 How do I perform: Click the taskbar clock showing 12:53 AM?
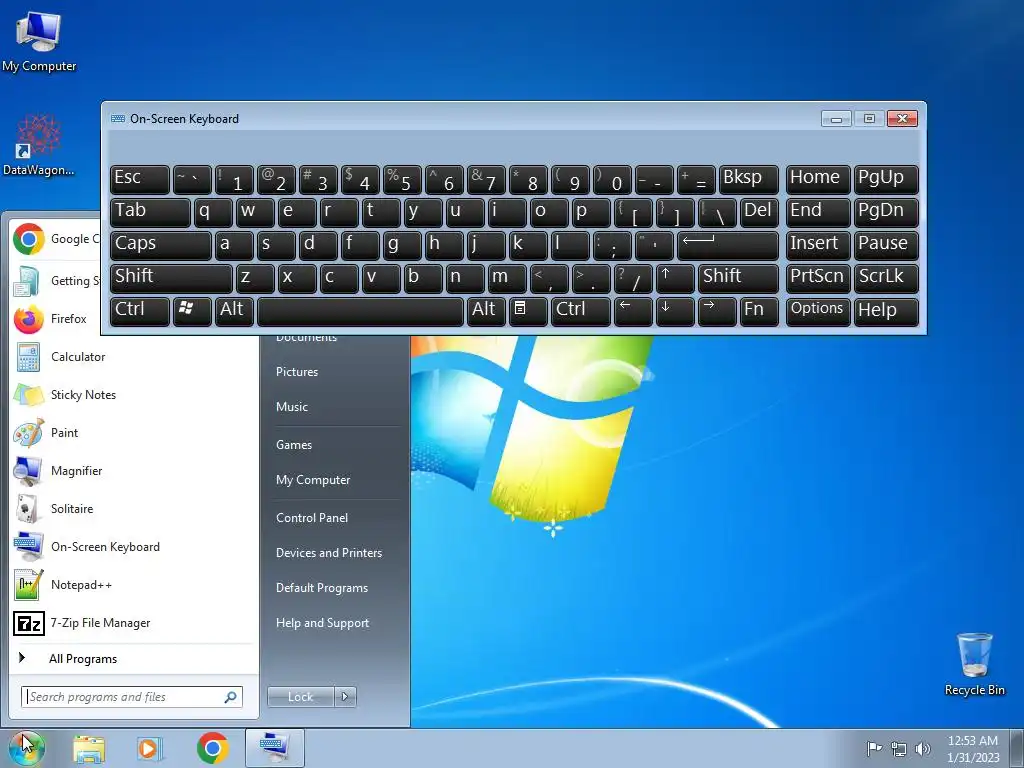[973, 749]
